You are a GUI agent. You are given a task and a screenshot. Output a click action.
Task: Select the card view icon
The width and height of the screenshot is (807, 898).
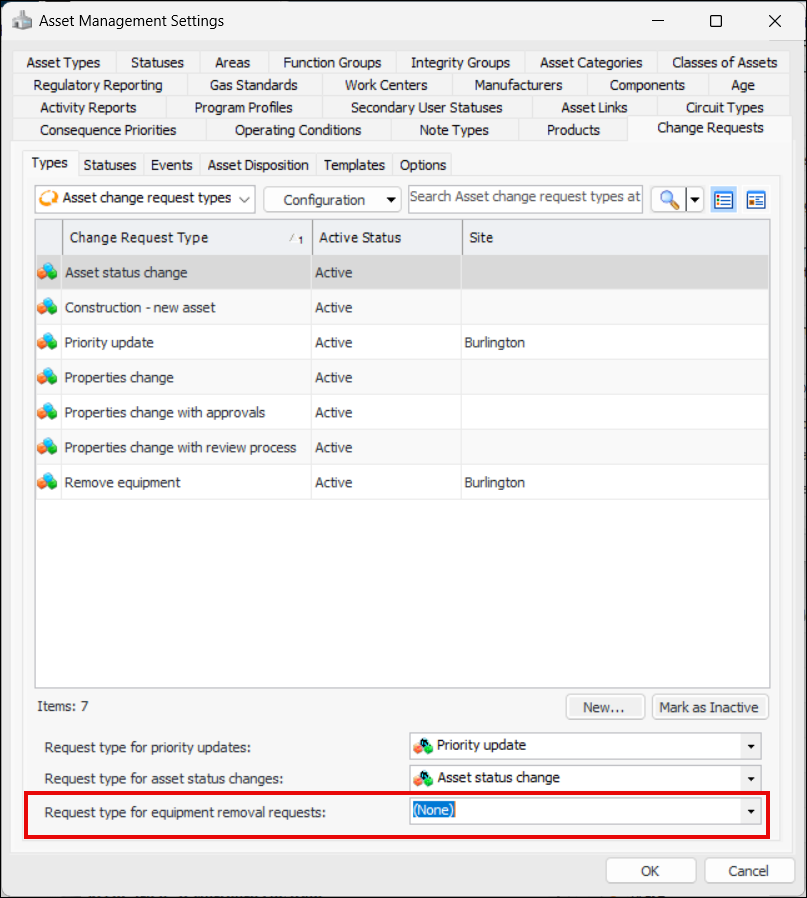pyautogui.click(x=756, y=200)
